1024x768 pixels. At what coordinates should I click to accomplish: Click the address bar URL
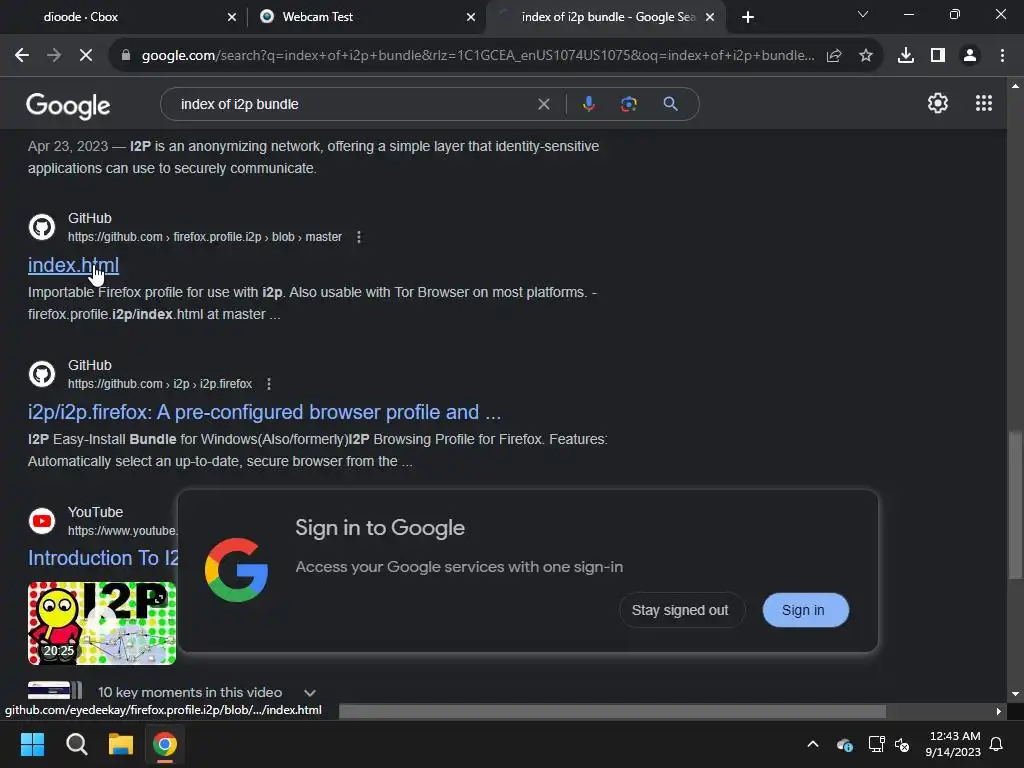click(478, 56)
